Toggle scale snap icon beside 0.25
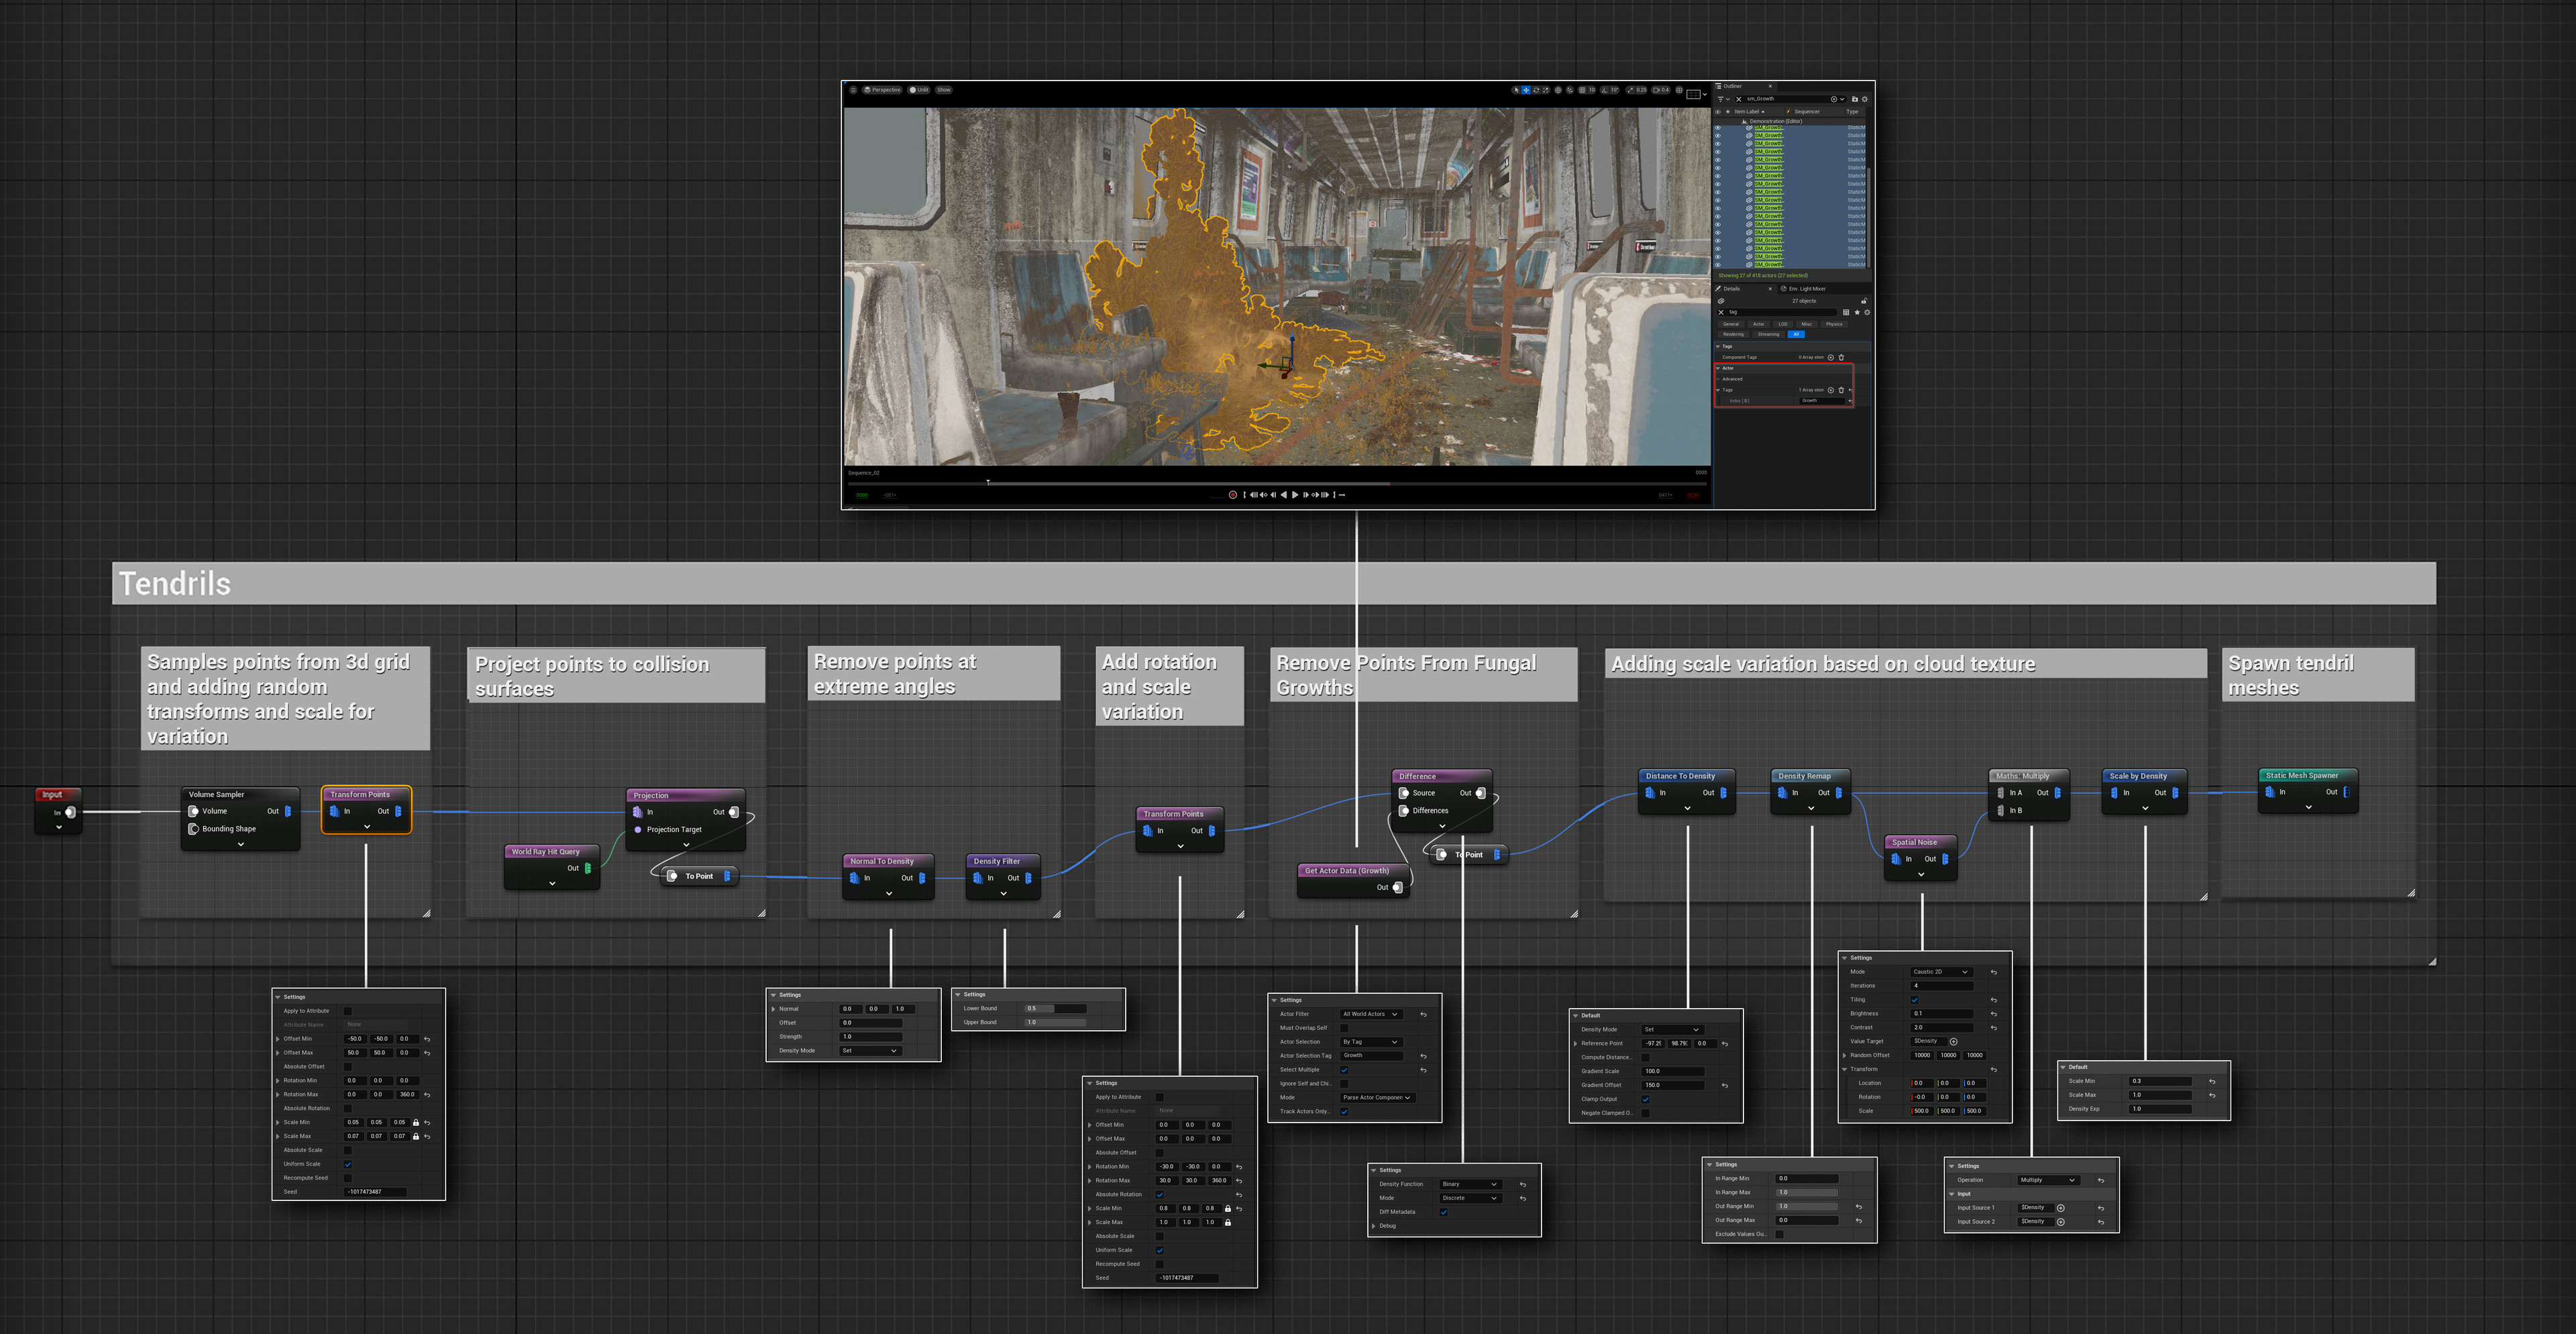 pyautogui.click(x=1630, y=90)
